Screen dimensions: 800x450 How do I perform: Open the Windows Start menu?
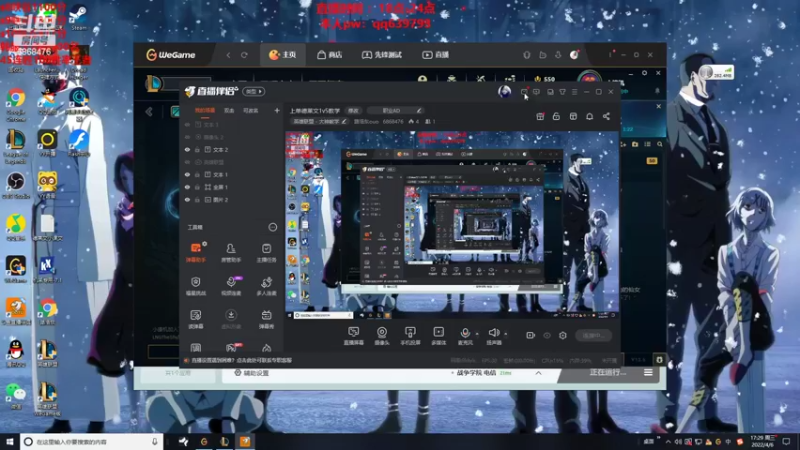tap(10, 442)
